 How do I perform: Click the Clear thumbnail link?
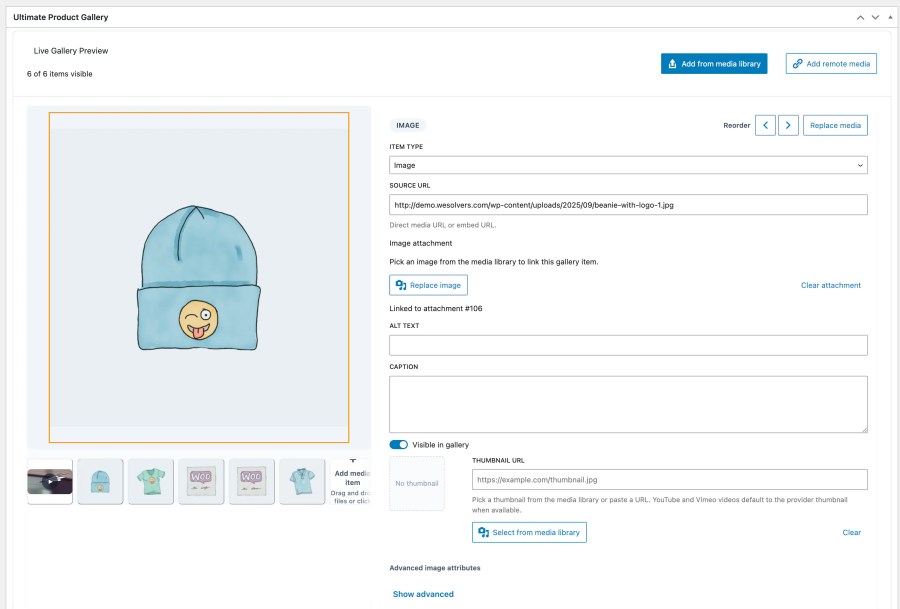click(x=851, y=532)
